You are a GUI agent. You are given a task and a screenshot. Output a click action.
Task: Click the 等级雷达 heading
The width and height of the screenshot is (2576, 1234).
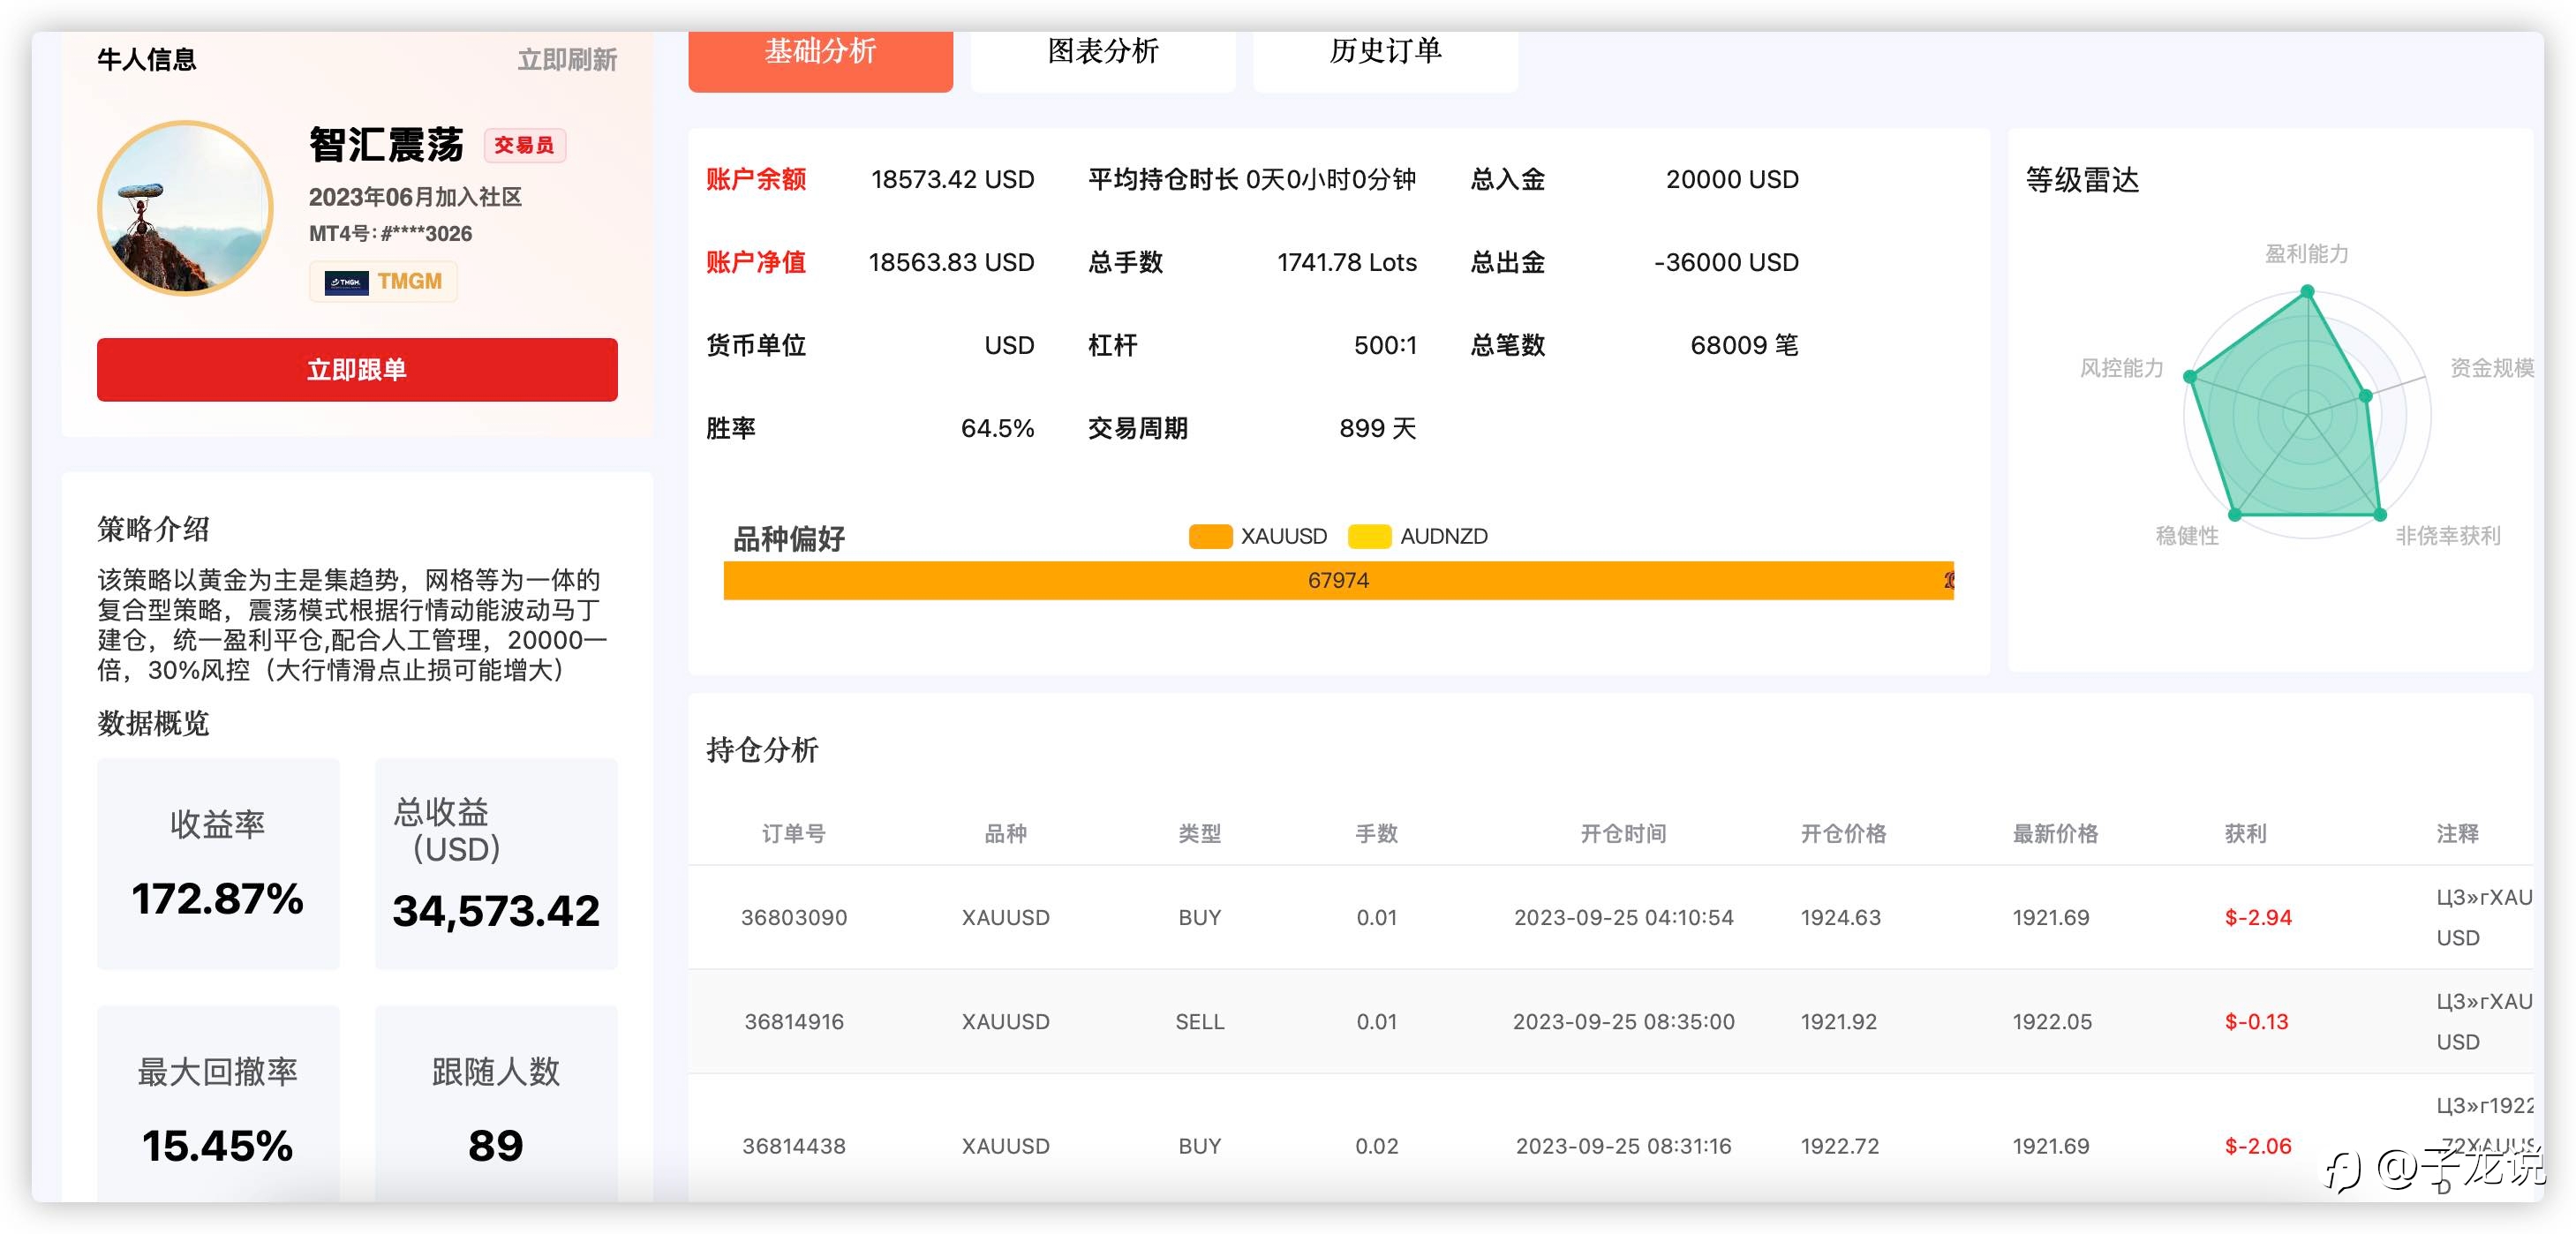coord(2082,179)
